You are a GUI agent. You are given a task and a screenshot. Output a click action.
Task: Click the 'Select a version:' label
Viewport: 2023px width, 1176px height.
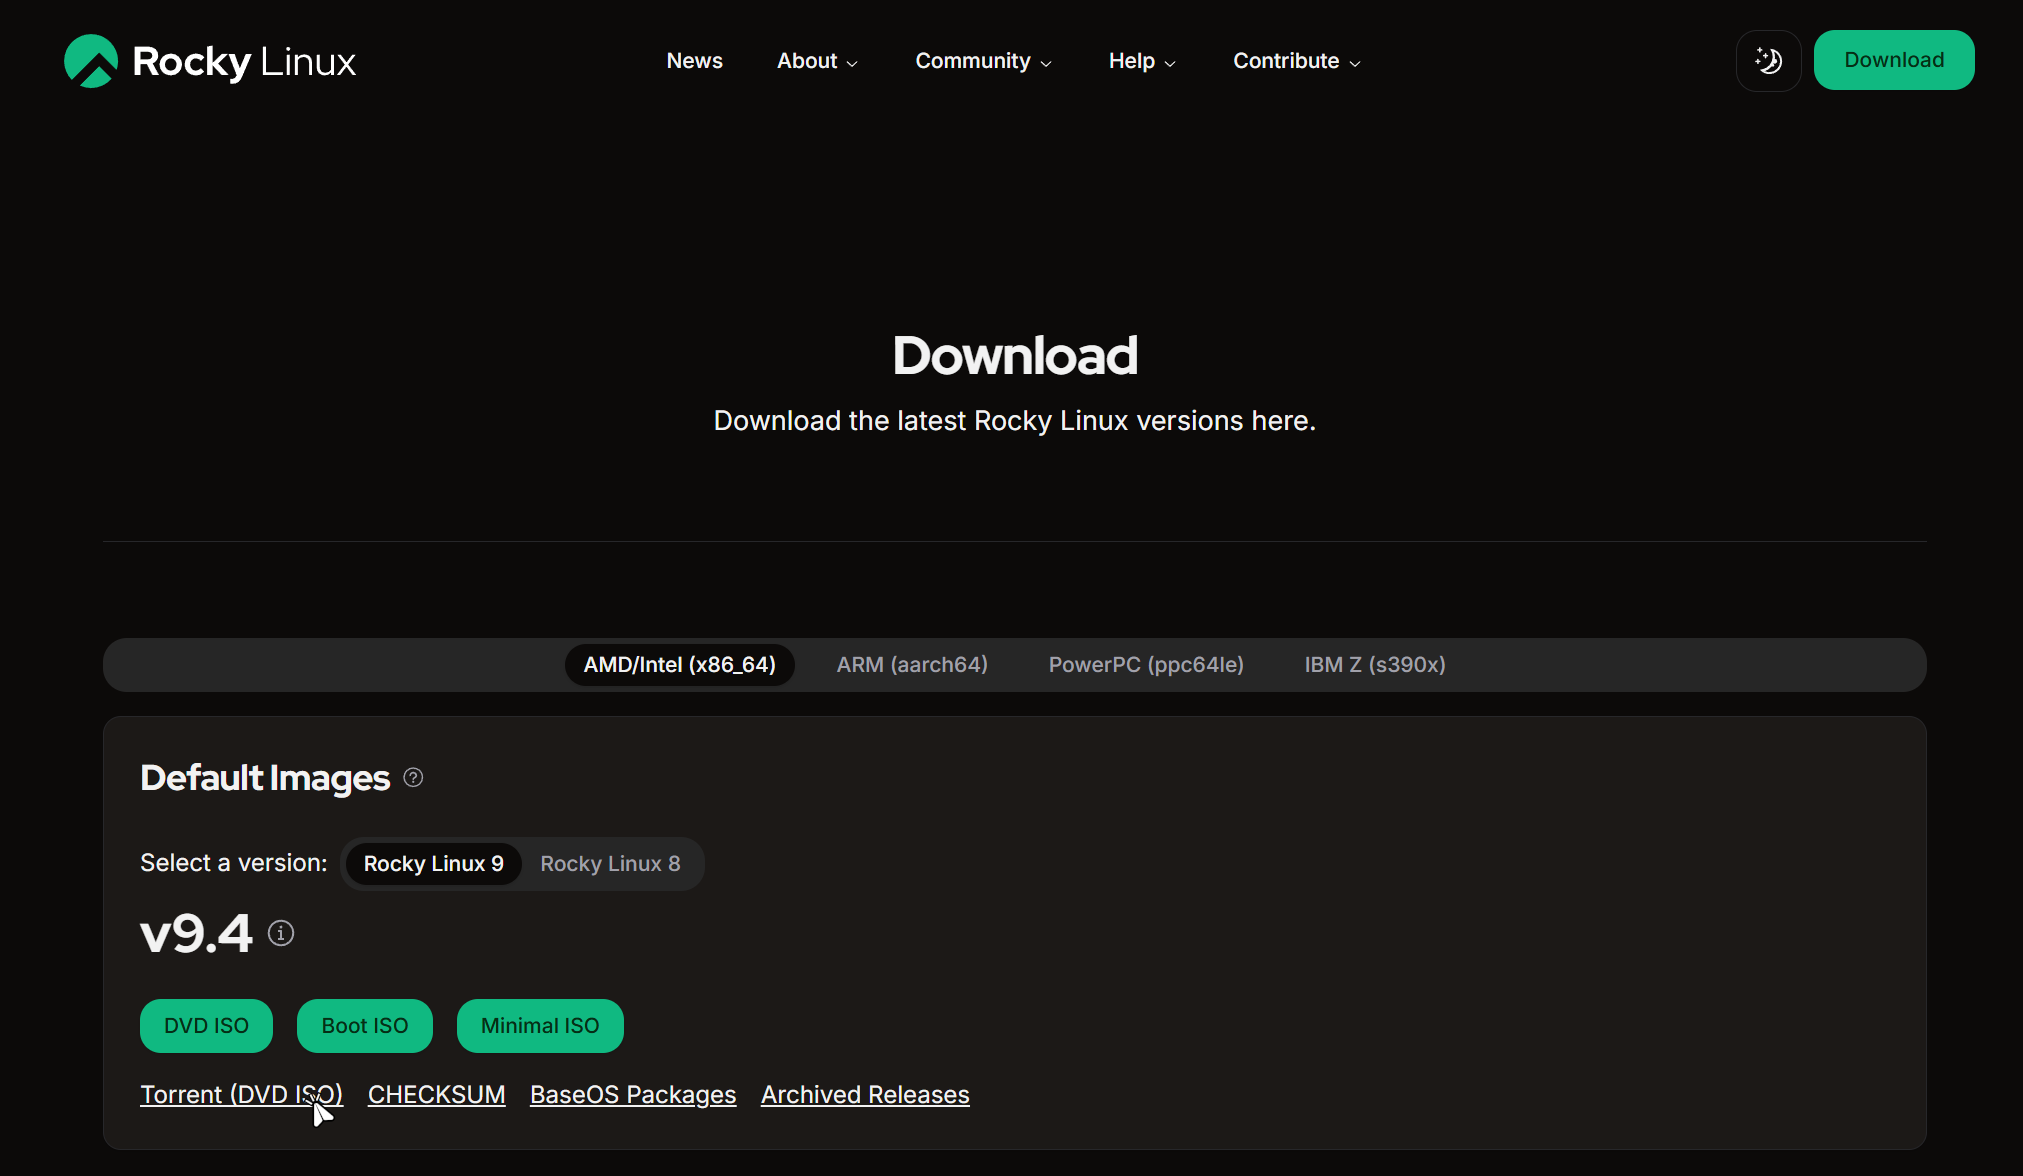coord(234,863)
